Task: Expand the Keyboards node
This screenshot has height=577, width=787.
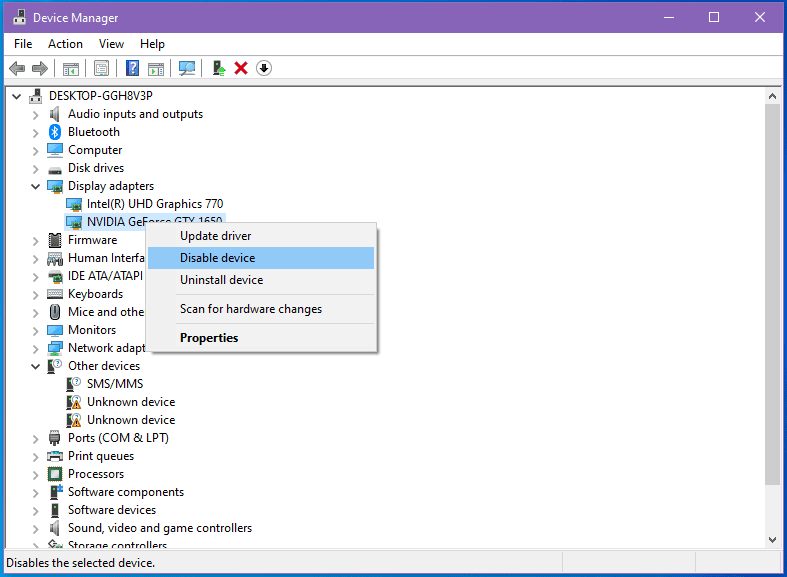Action: pyautogui.click(x=35, y=295)
